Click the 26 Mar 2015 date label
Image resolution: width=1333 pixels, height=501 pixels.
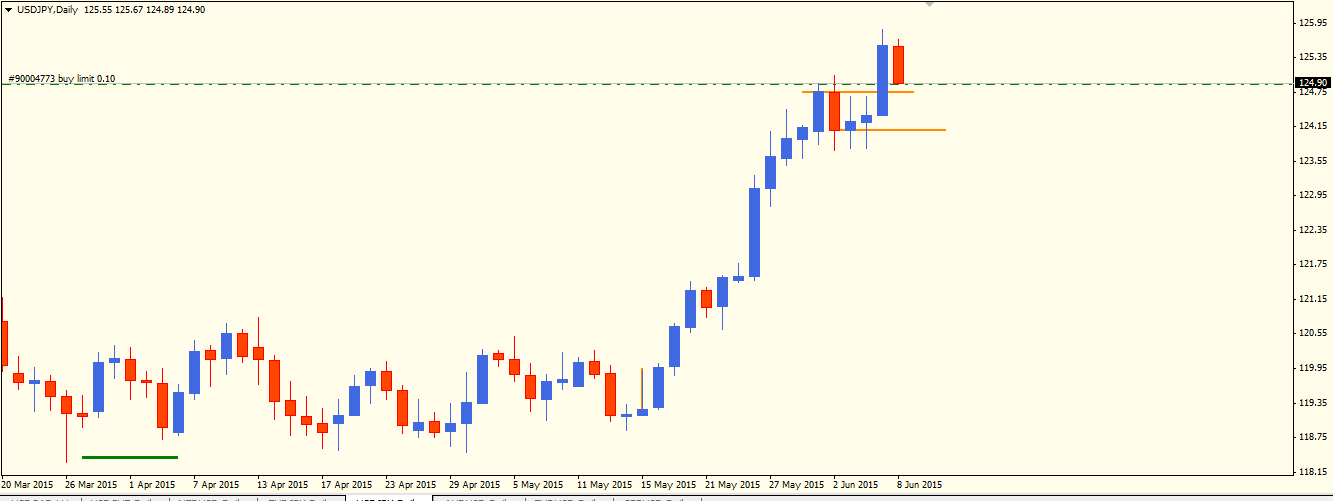pyautogui.click(x=91, y=484)
